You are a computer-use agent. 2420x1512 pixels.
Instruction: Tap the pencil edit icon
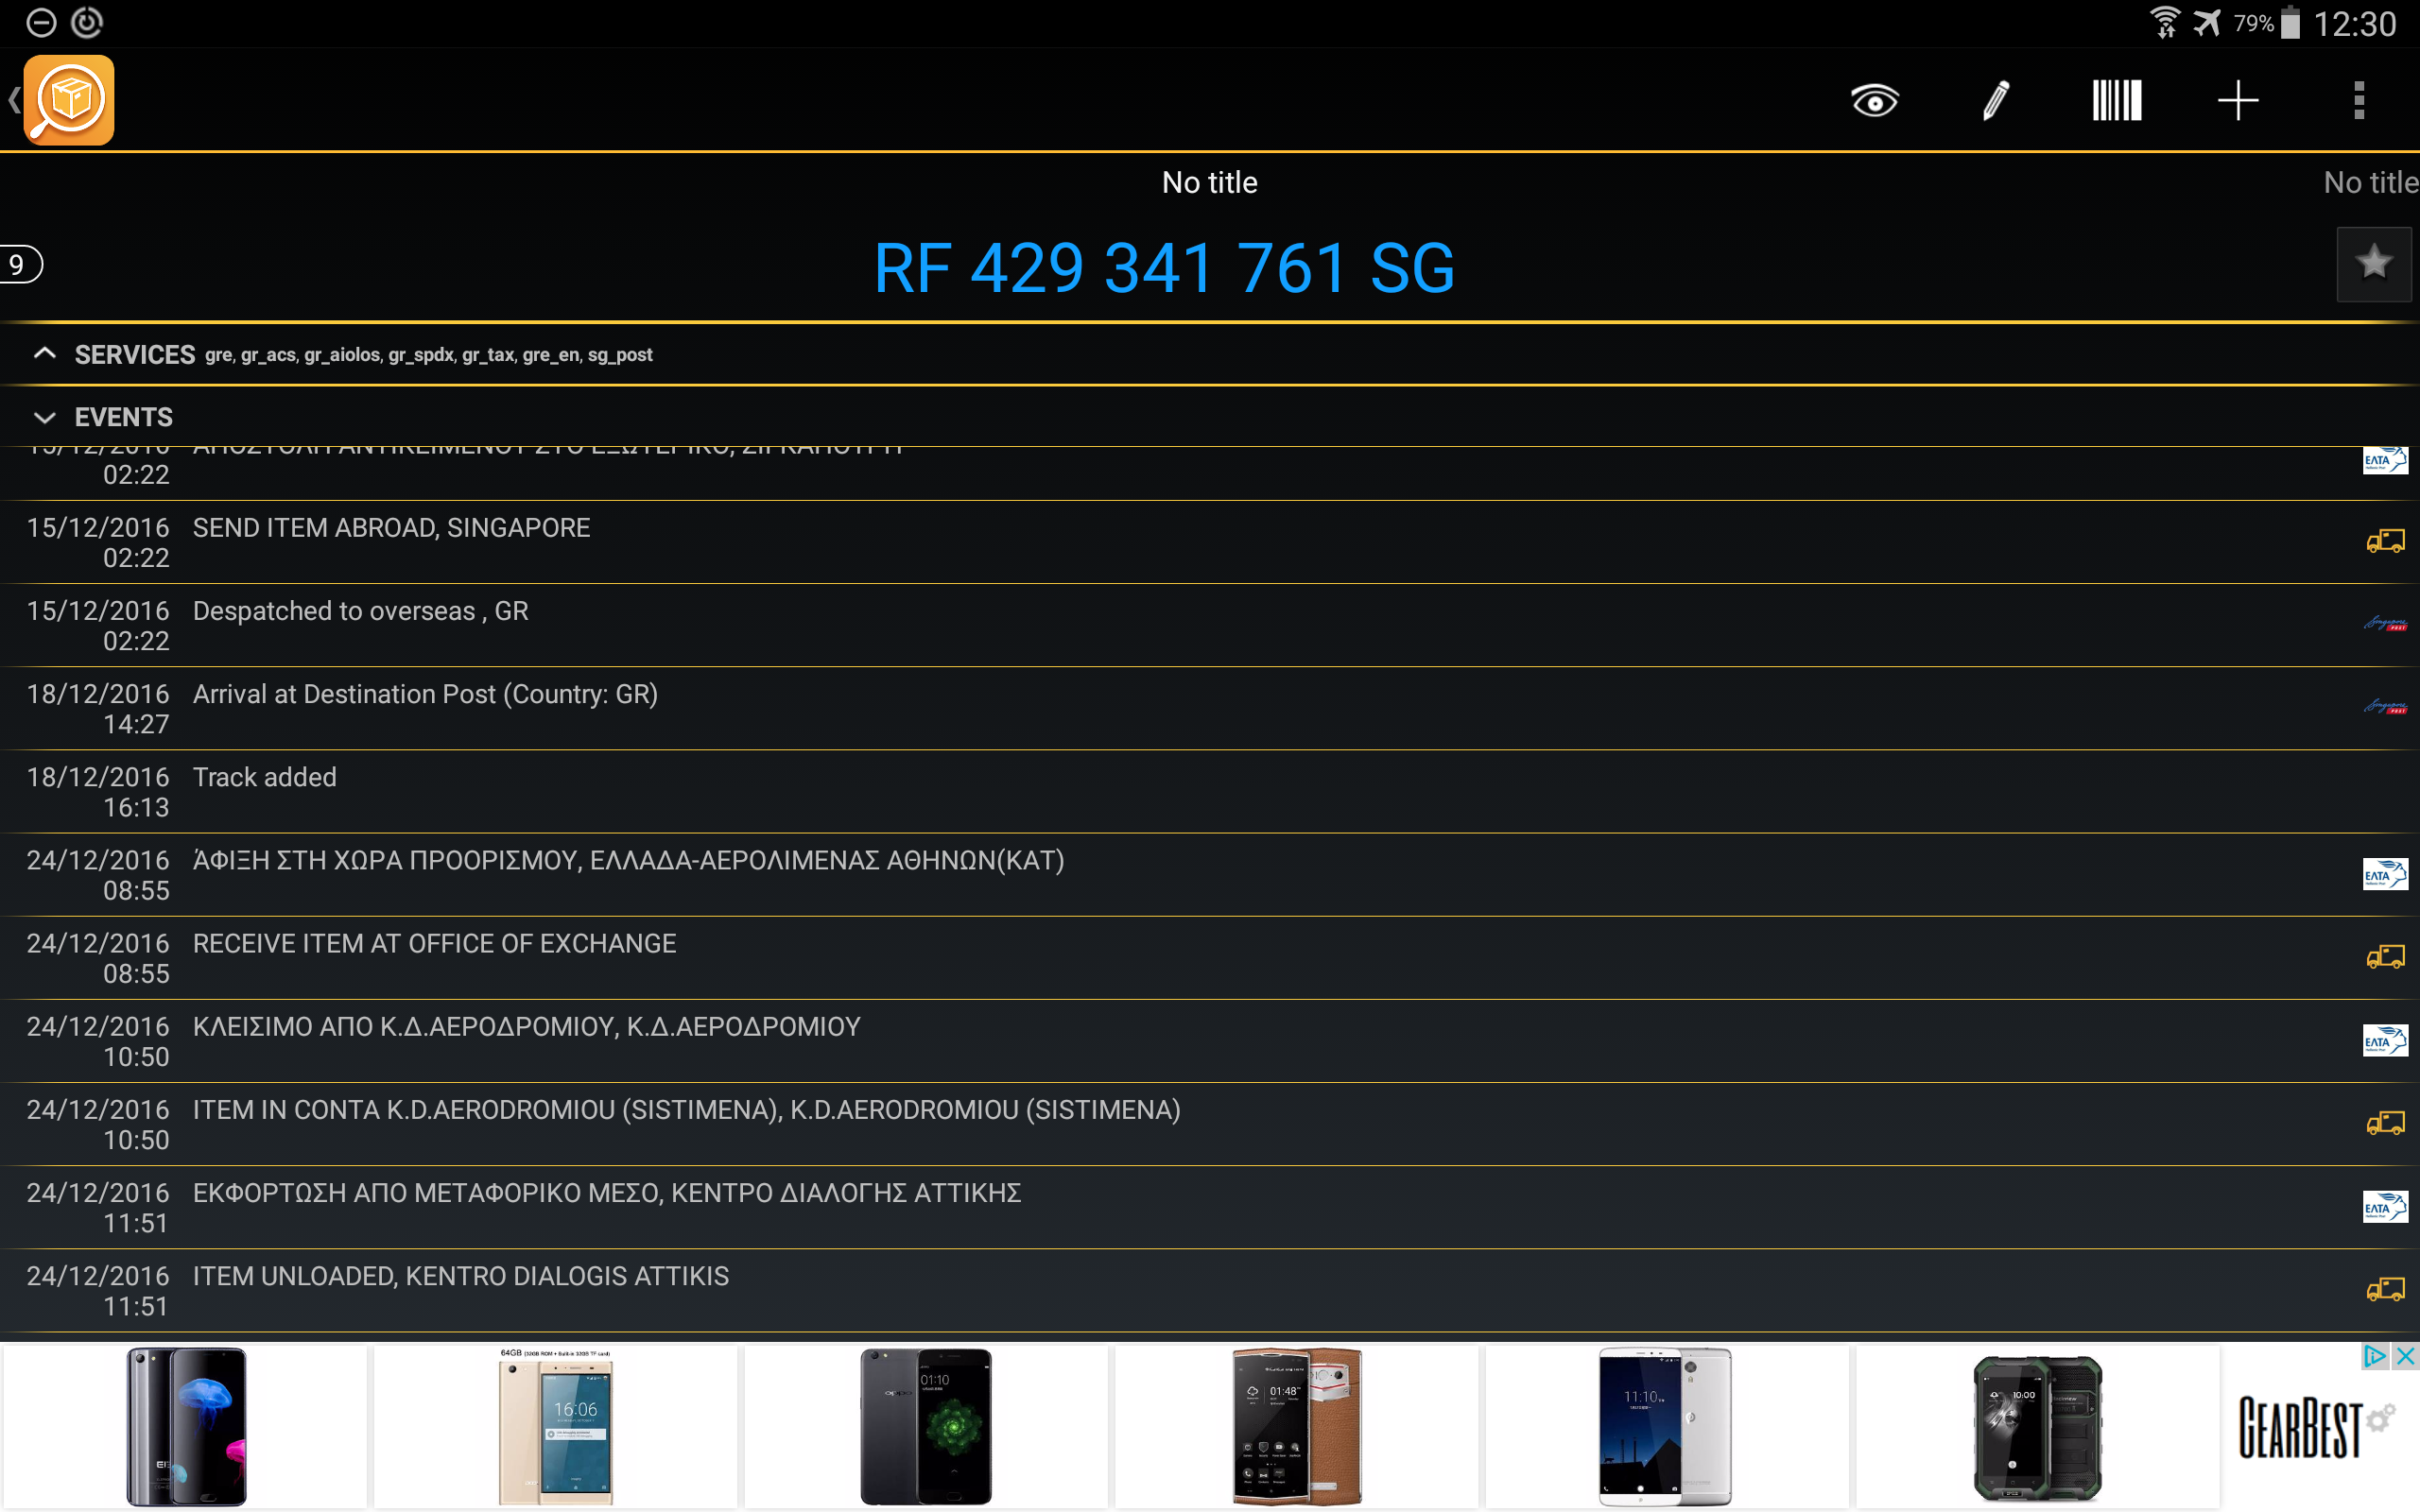(1995, 101)
